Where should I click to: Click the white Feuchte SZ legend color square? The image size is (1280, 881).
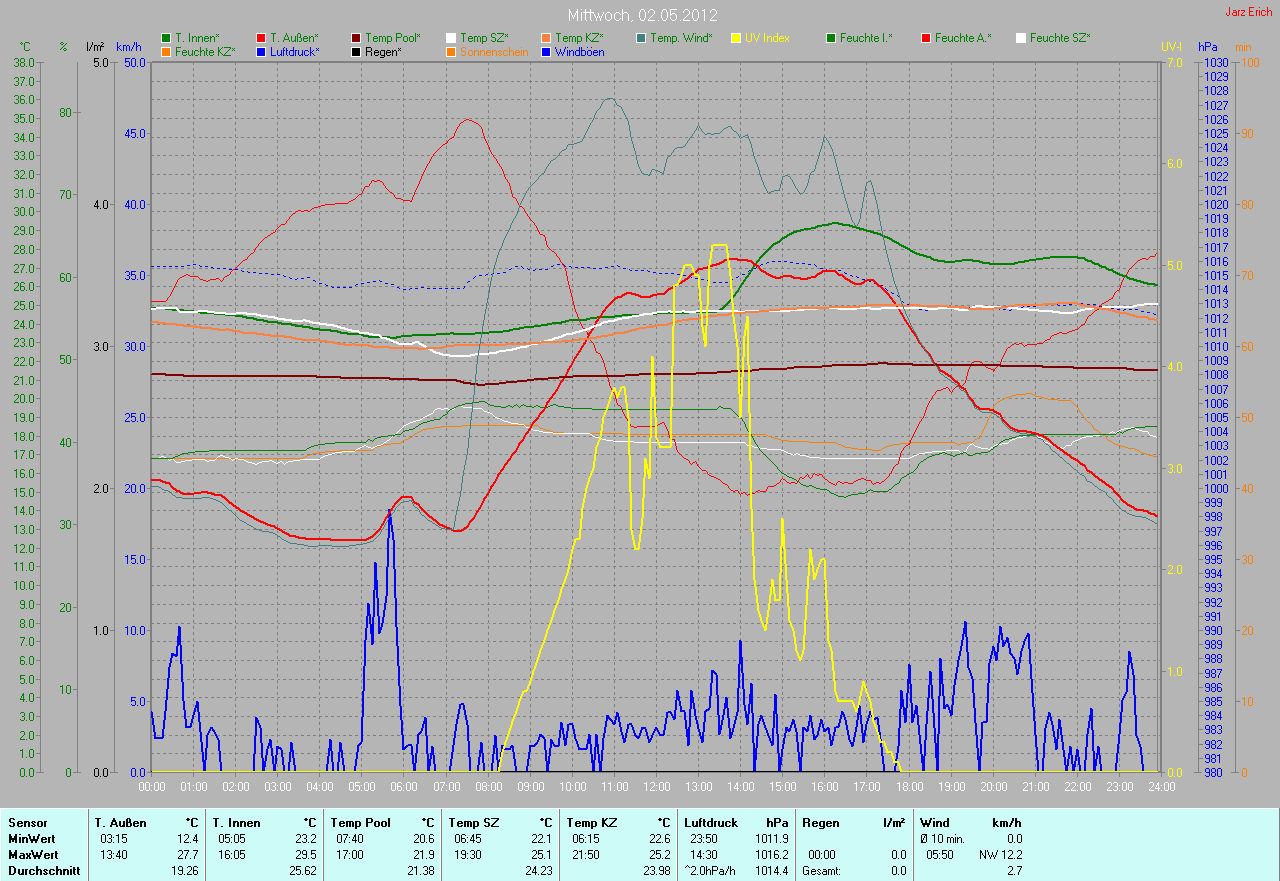(1021, 38)
